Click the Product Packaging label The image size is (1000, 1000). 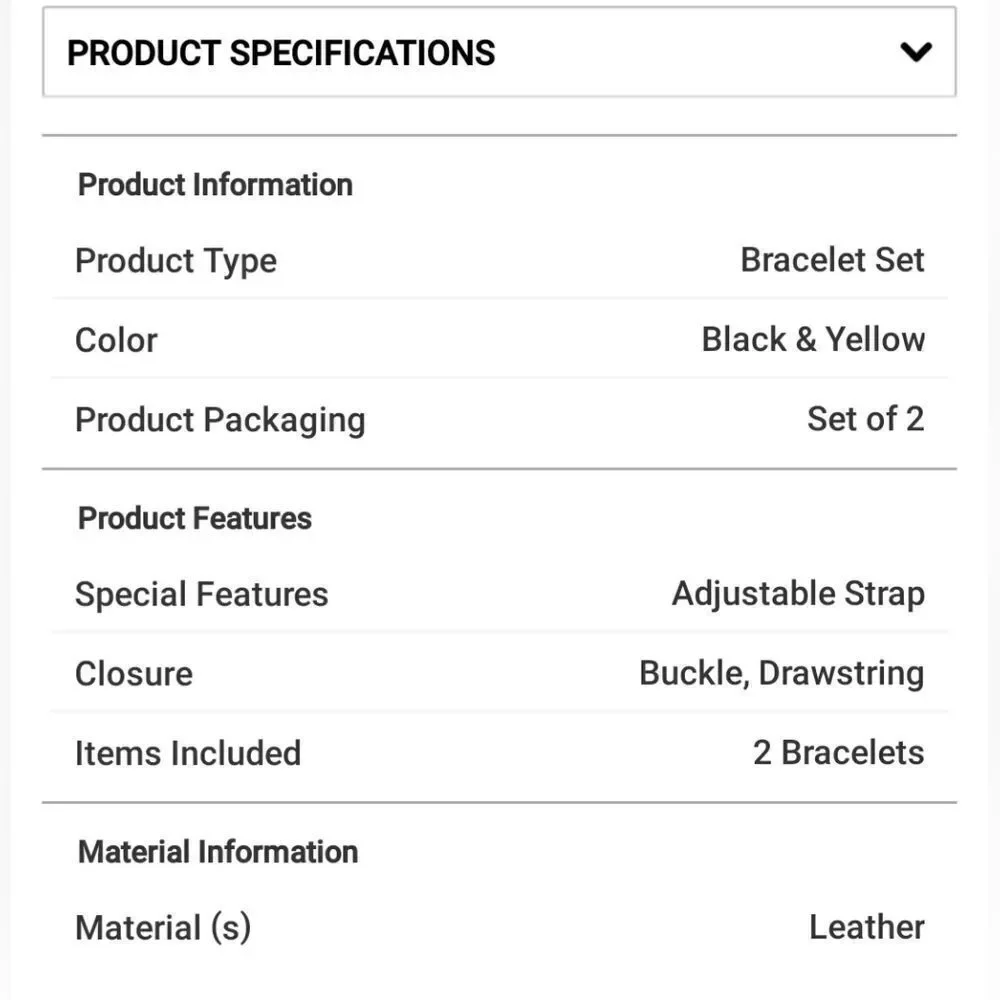[x=220, y=420]
